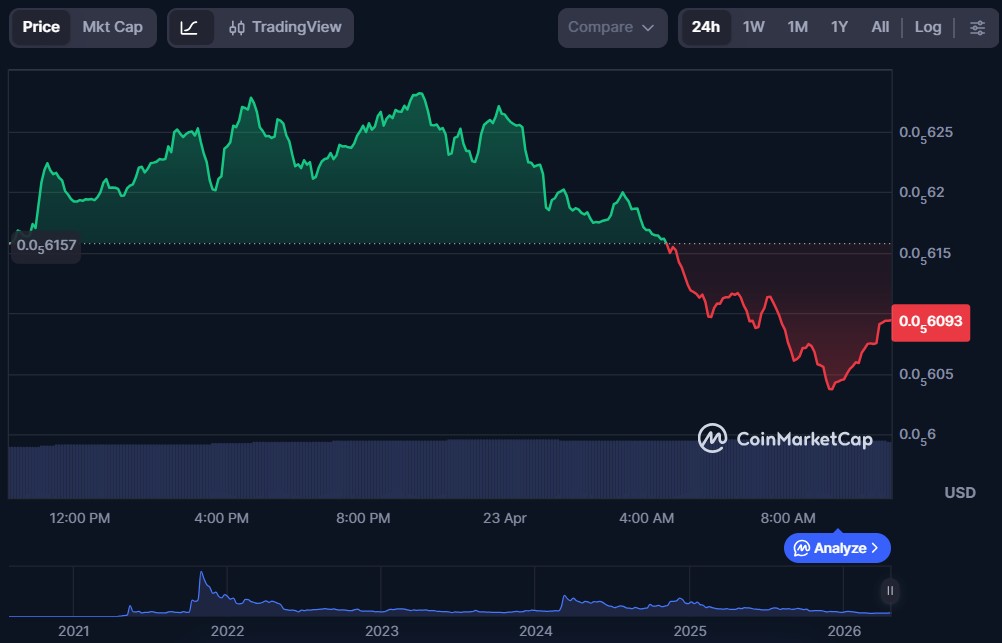Toggle Log scale on the chart
Screen dimensions: 1002x643
928,27
